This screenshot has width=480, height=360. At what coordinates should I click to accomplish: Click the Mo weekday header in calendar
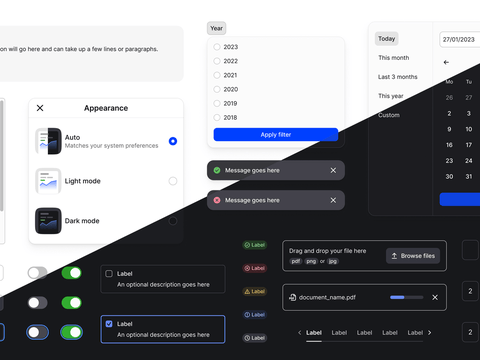[449, 82]
